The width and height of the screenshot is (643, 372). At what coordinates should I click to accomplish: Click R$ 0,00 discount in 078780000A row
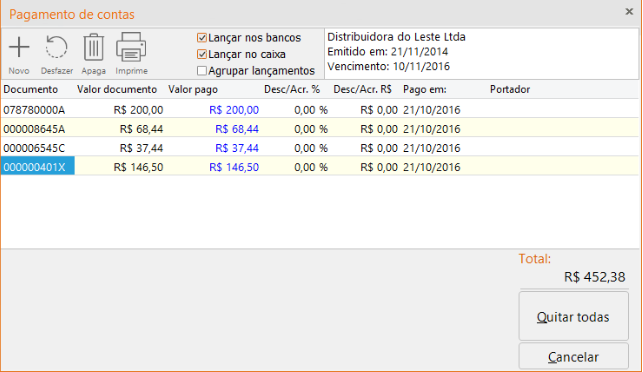(x=379, y=110)
